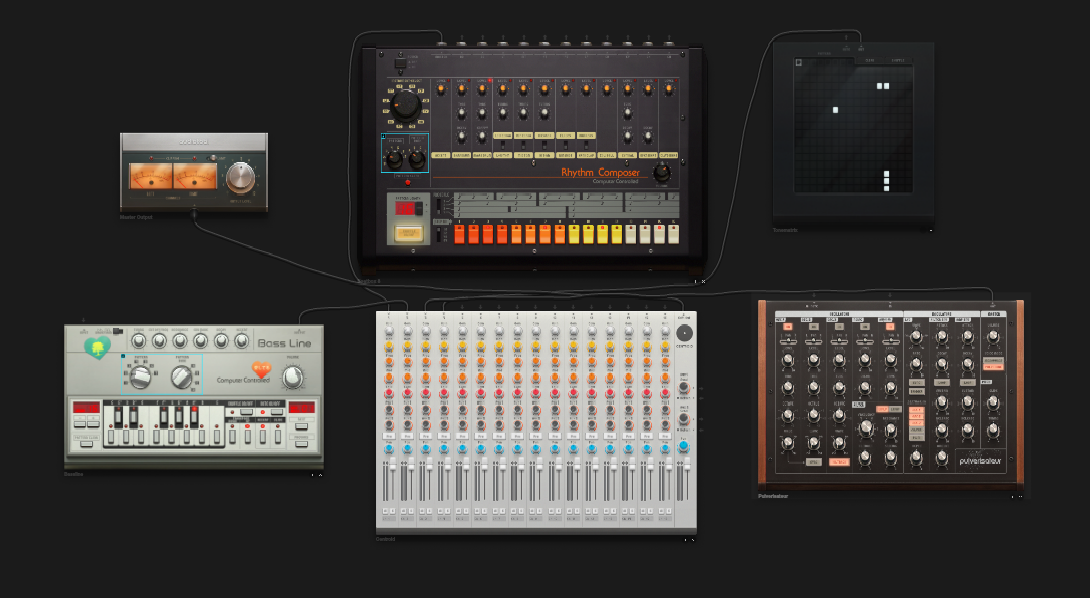
Task: Click the orange heart logo on Bassline
Action: [261, 369]
